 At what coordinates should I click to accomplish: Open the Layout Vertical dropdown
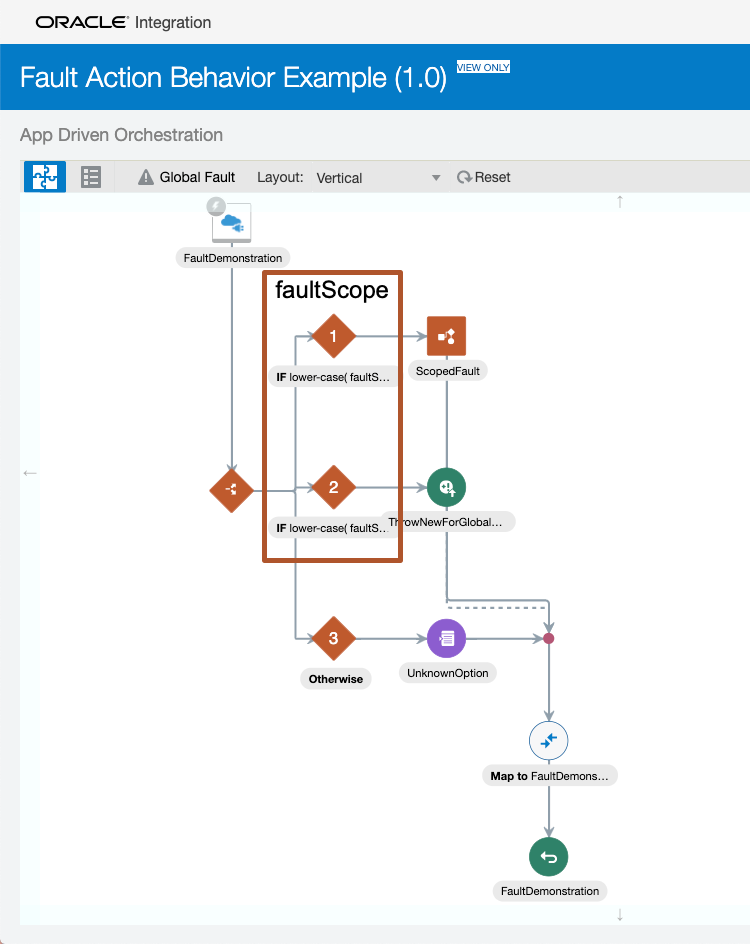pyautogui.click(x=379, y=178)
